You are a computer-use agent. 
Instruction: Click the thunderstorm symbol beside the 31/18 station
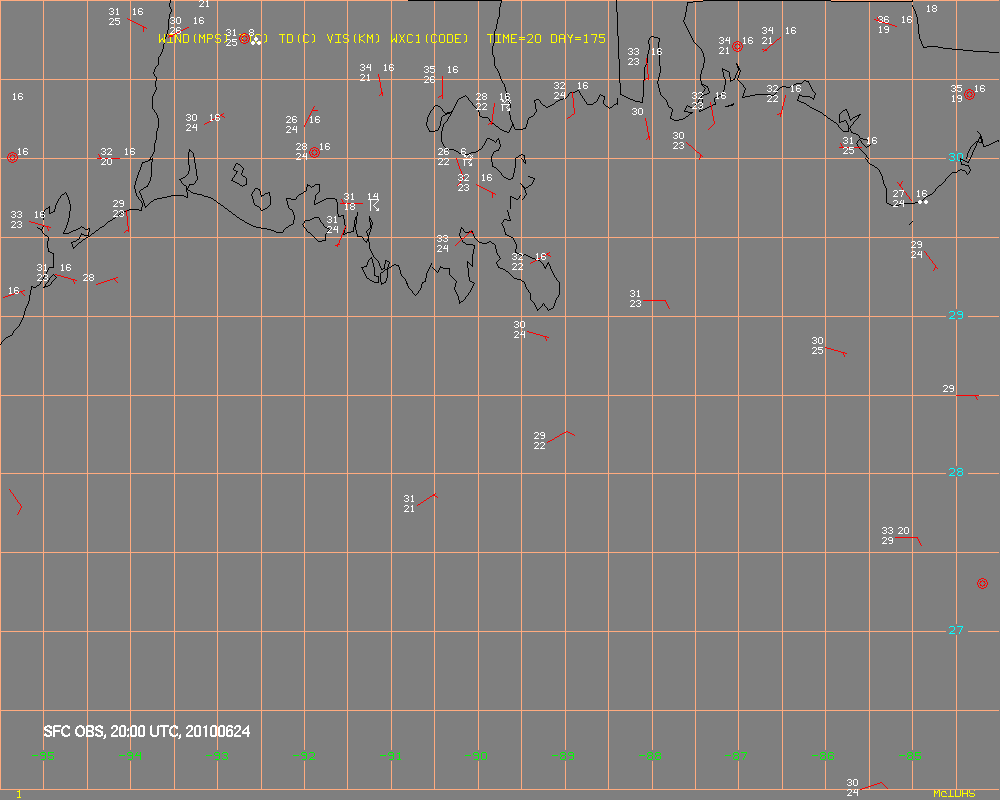(x=374, y=205)
